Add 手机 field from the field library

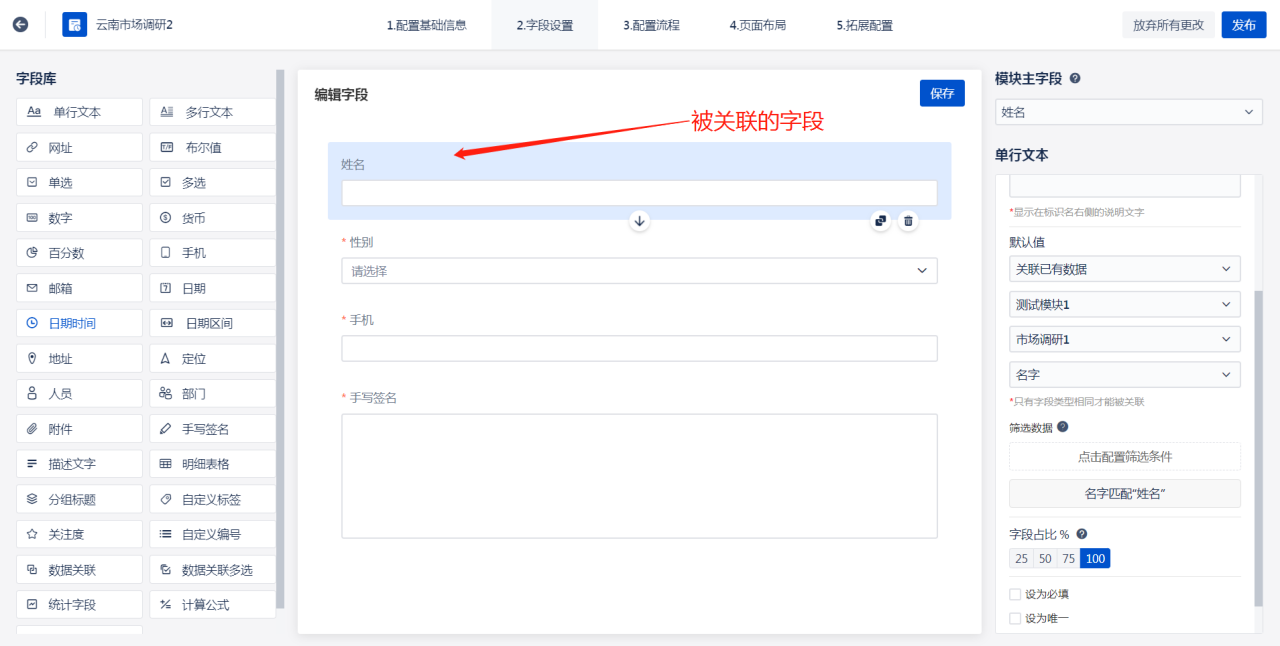(x=212, y=253)
